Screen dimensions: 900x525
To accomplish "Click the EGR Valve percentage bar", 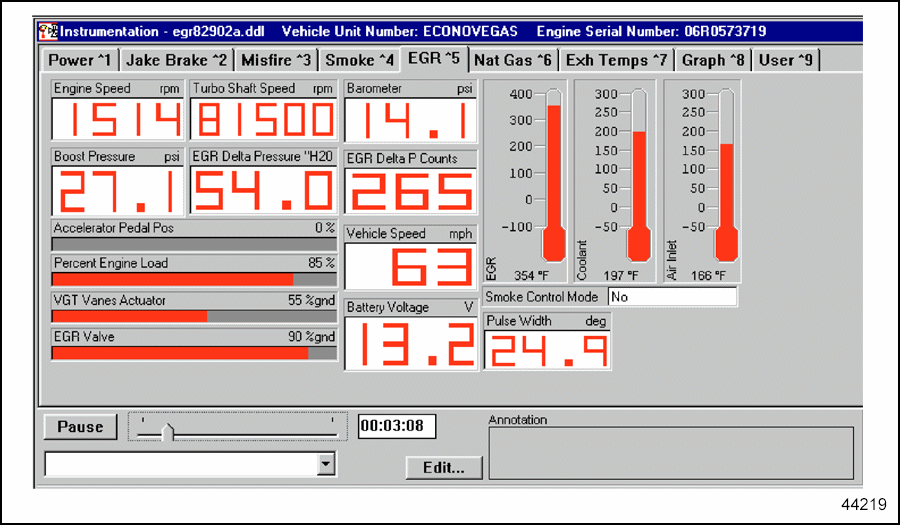I will tap(194, 352).
